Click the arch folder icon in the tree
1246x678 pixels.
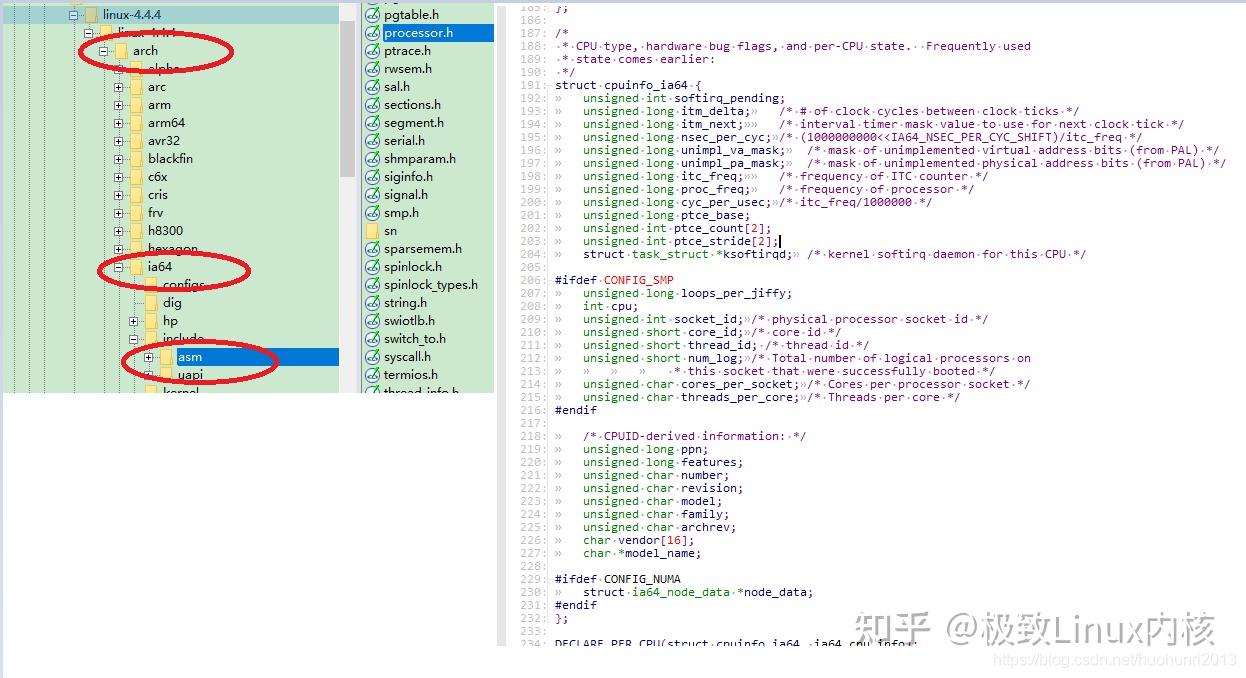122,50
